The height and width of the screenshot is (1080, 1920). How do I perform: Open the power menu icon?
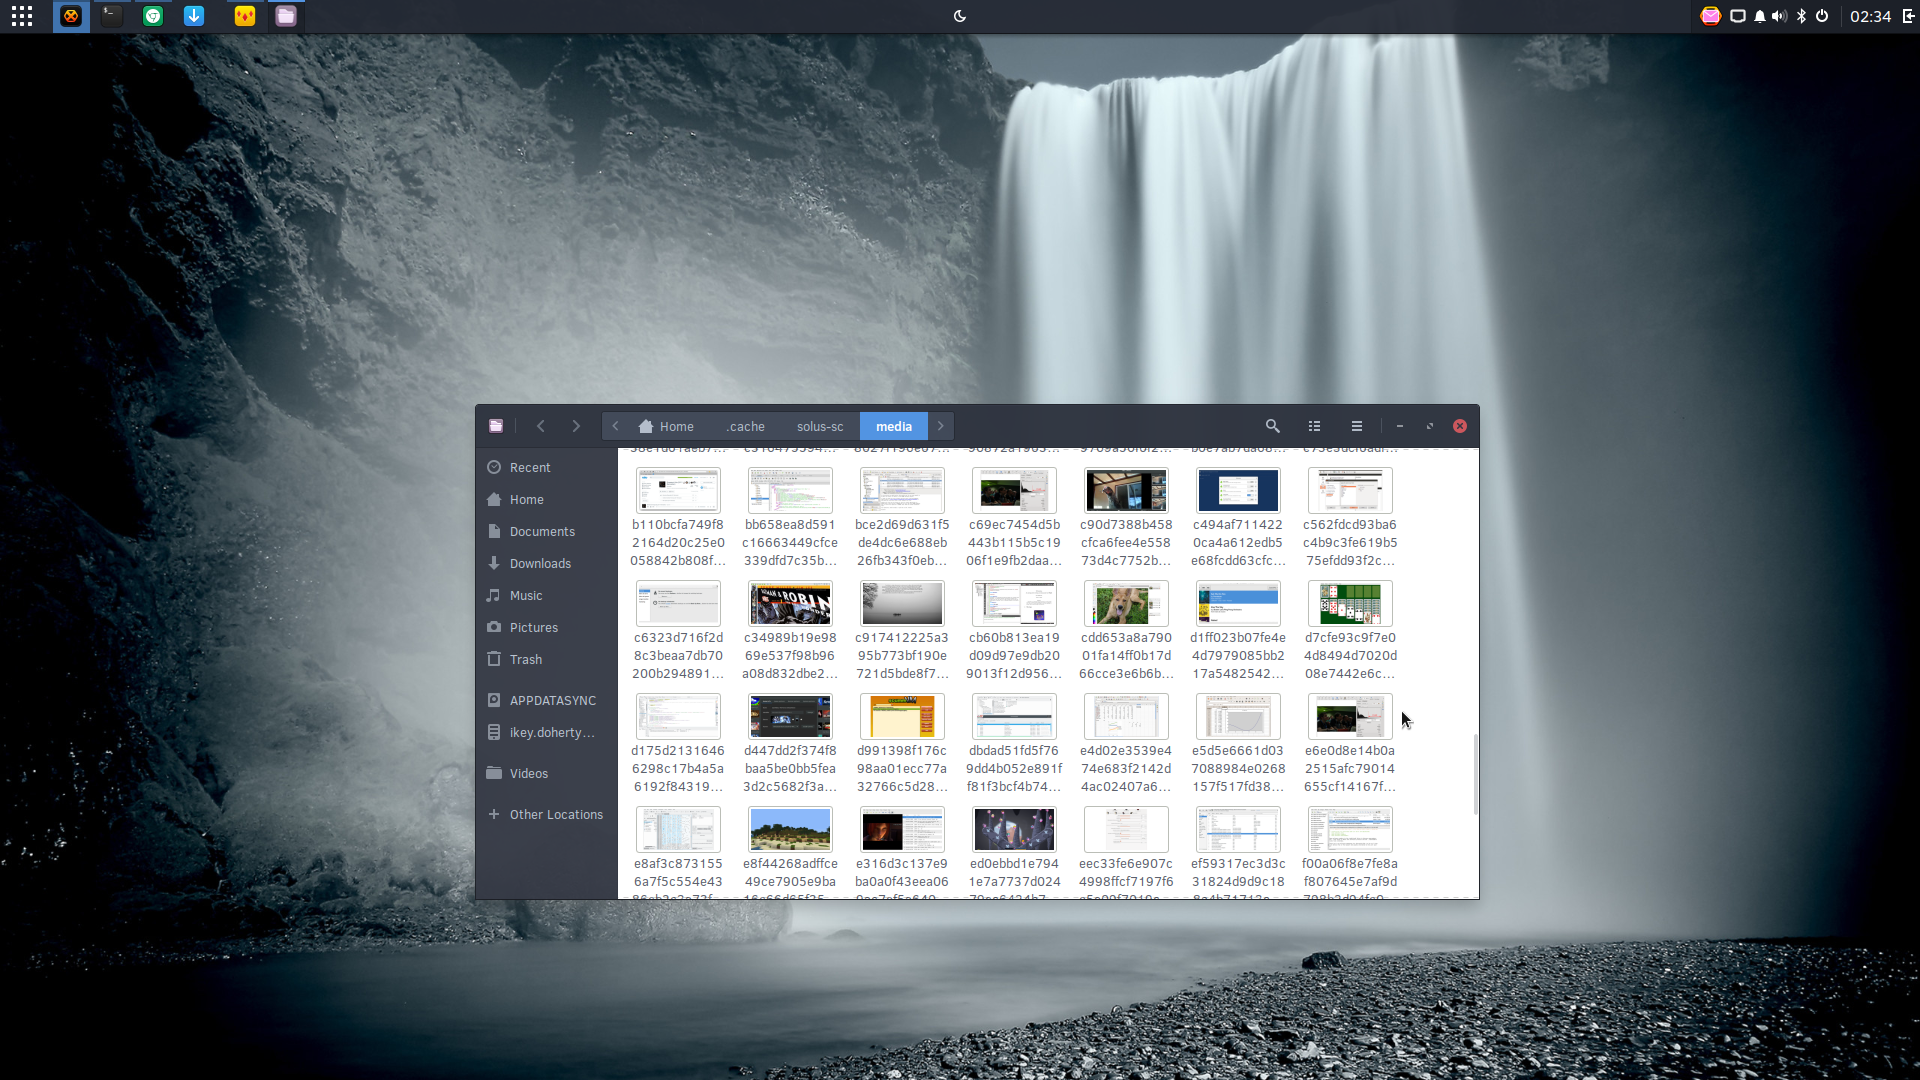(1822, 16)
